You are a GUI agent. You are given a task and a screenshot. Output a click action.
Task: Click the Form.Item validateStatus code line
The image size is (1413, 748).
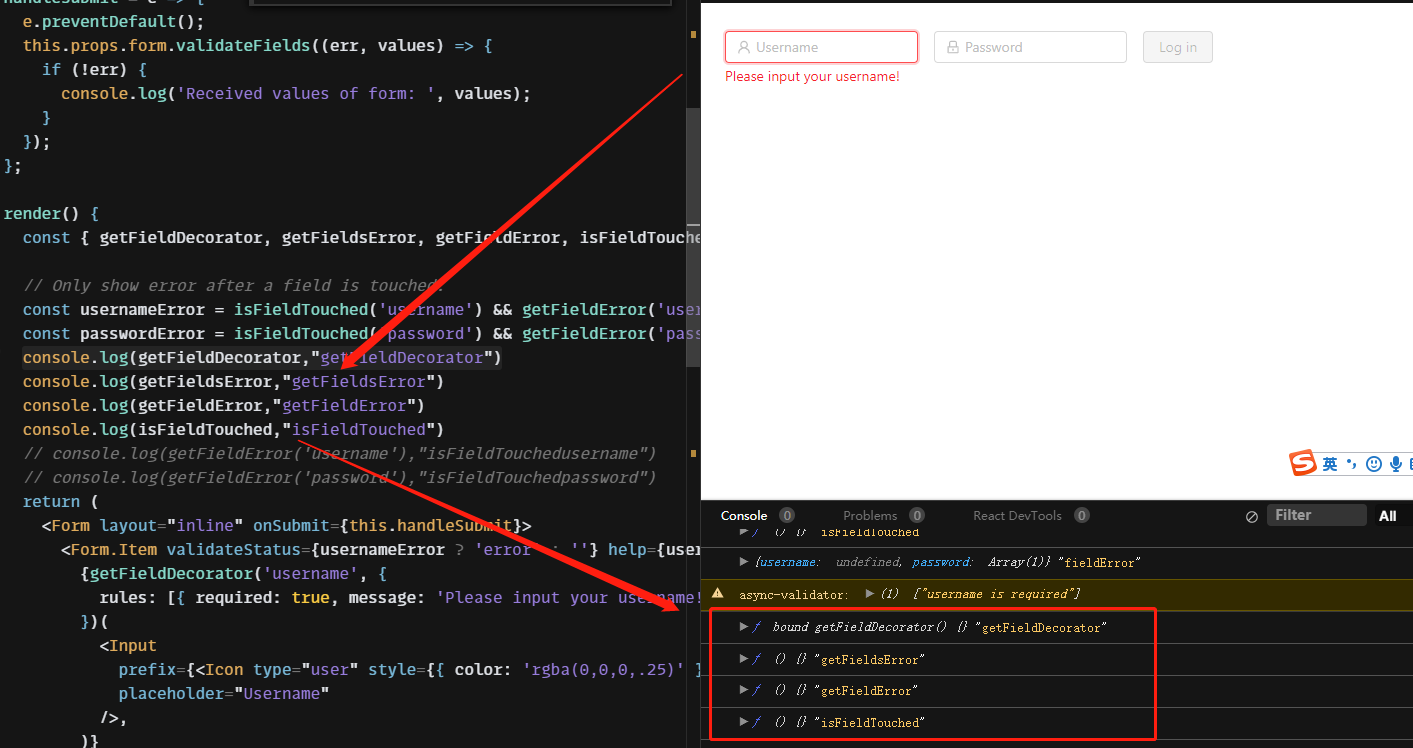380,549
